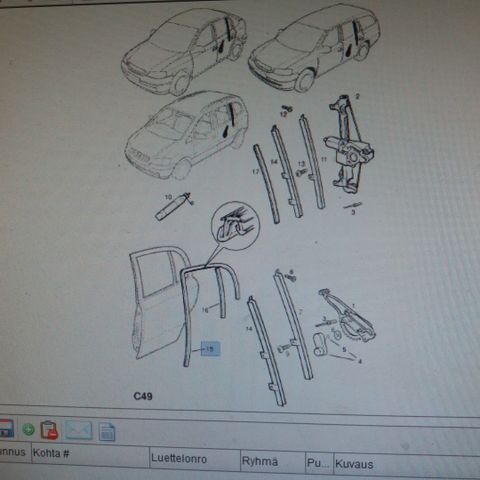Viewport: 480px width, 480px height.
Task: Select callout 9 beside the lower bolt
Action: (x=287, y=354)
